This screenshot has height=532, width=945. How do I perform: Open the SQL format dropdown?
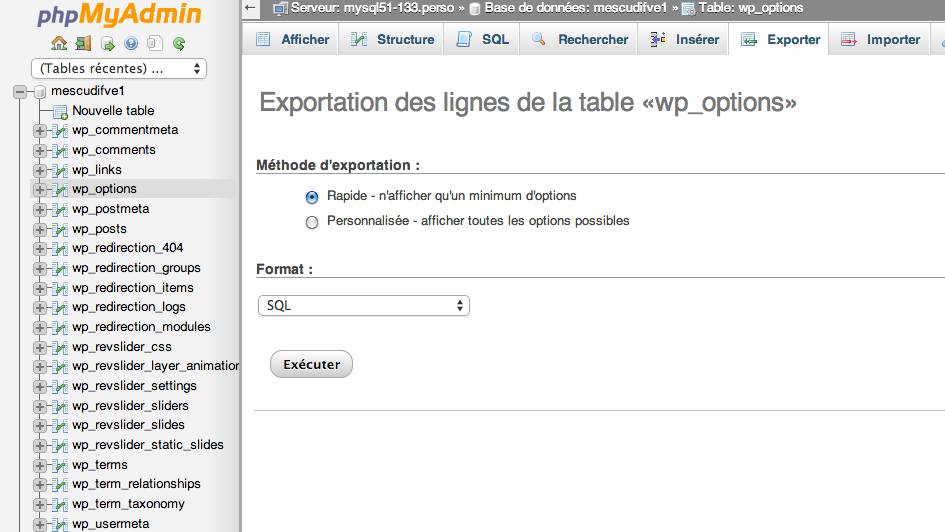(363, 305)
